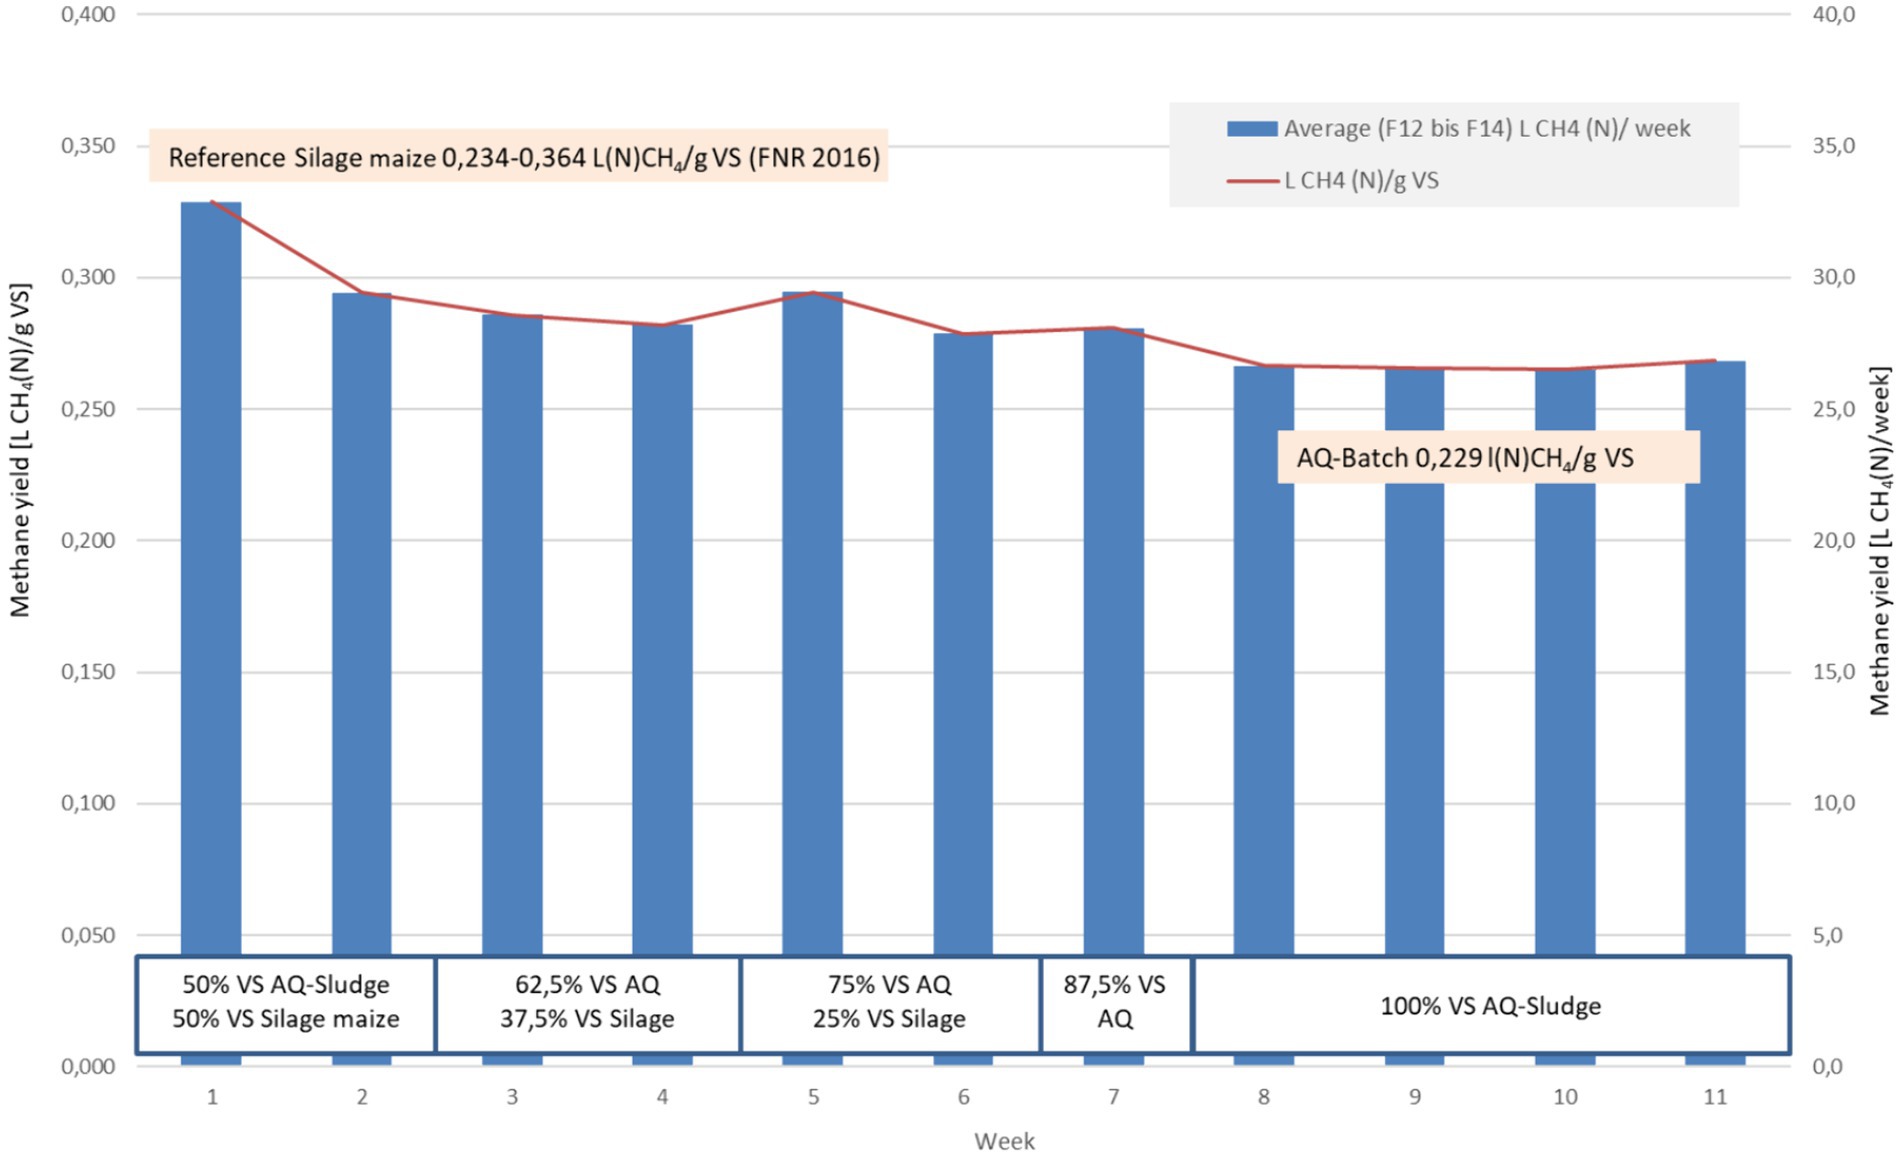Click x-axis week label 9
This screenshot has height=1157, width=1902.
click(x=1414, y=1097)
